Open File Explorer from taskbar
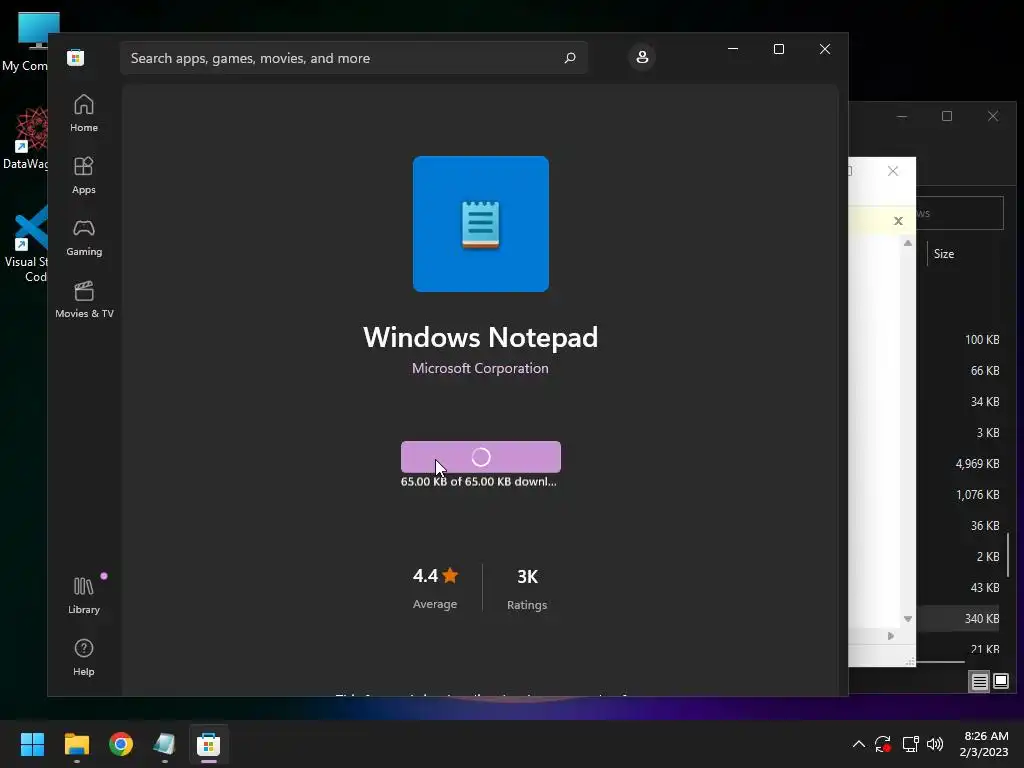Viewport: 1024px width, 768px height. [76, 744]
